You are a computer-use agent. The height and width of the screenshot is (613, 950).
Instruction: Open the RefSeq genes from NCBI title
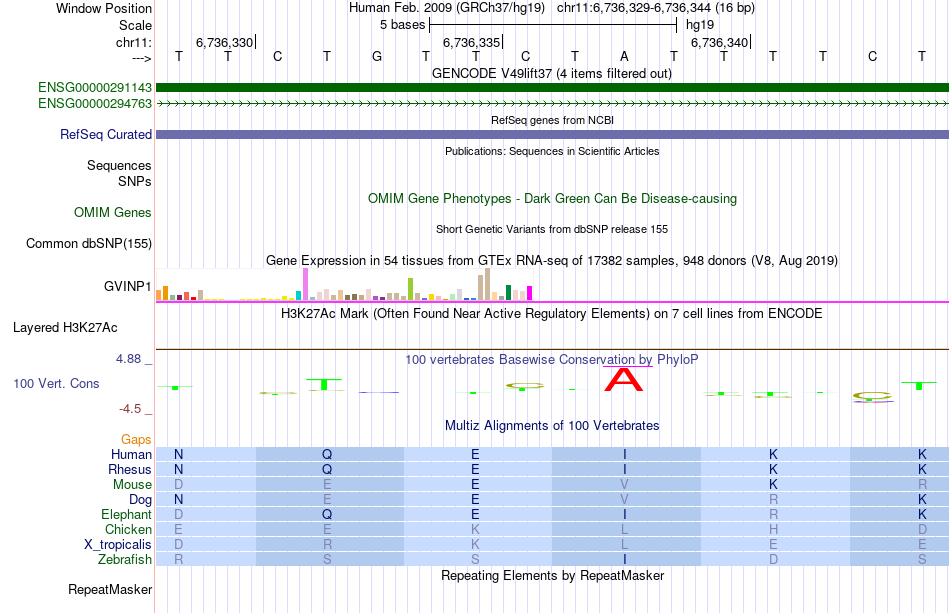[552, 120]
